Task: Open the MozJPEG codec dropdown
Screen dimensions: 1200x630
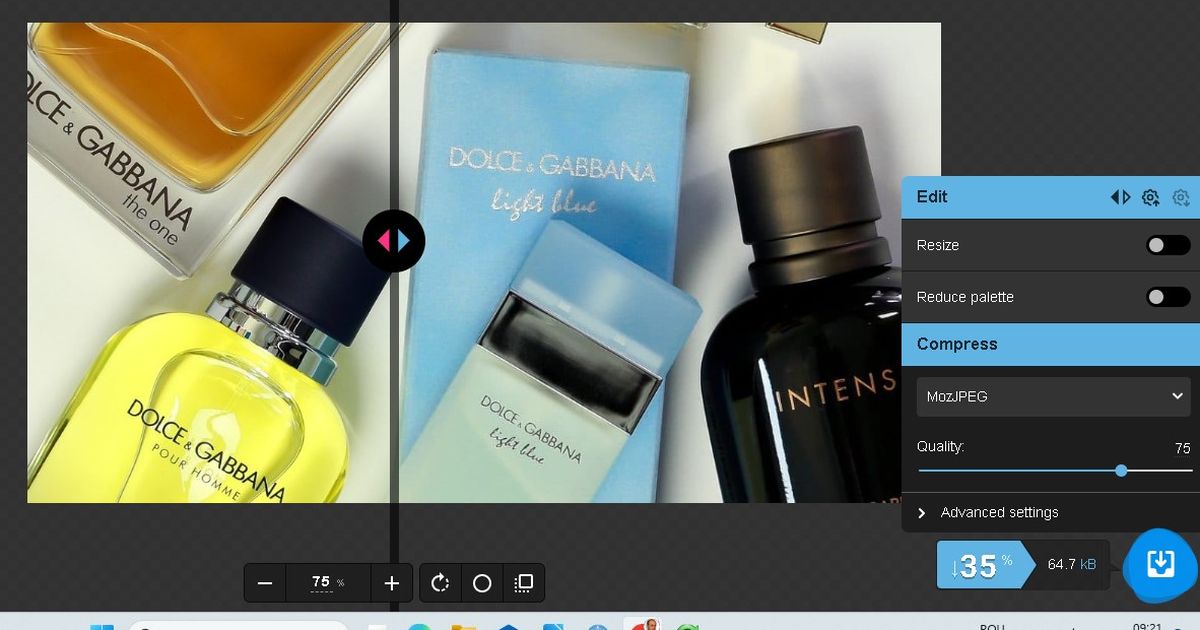Action: click(1053, 396)
